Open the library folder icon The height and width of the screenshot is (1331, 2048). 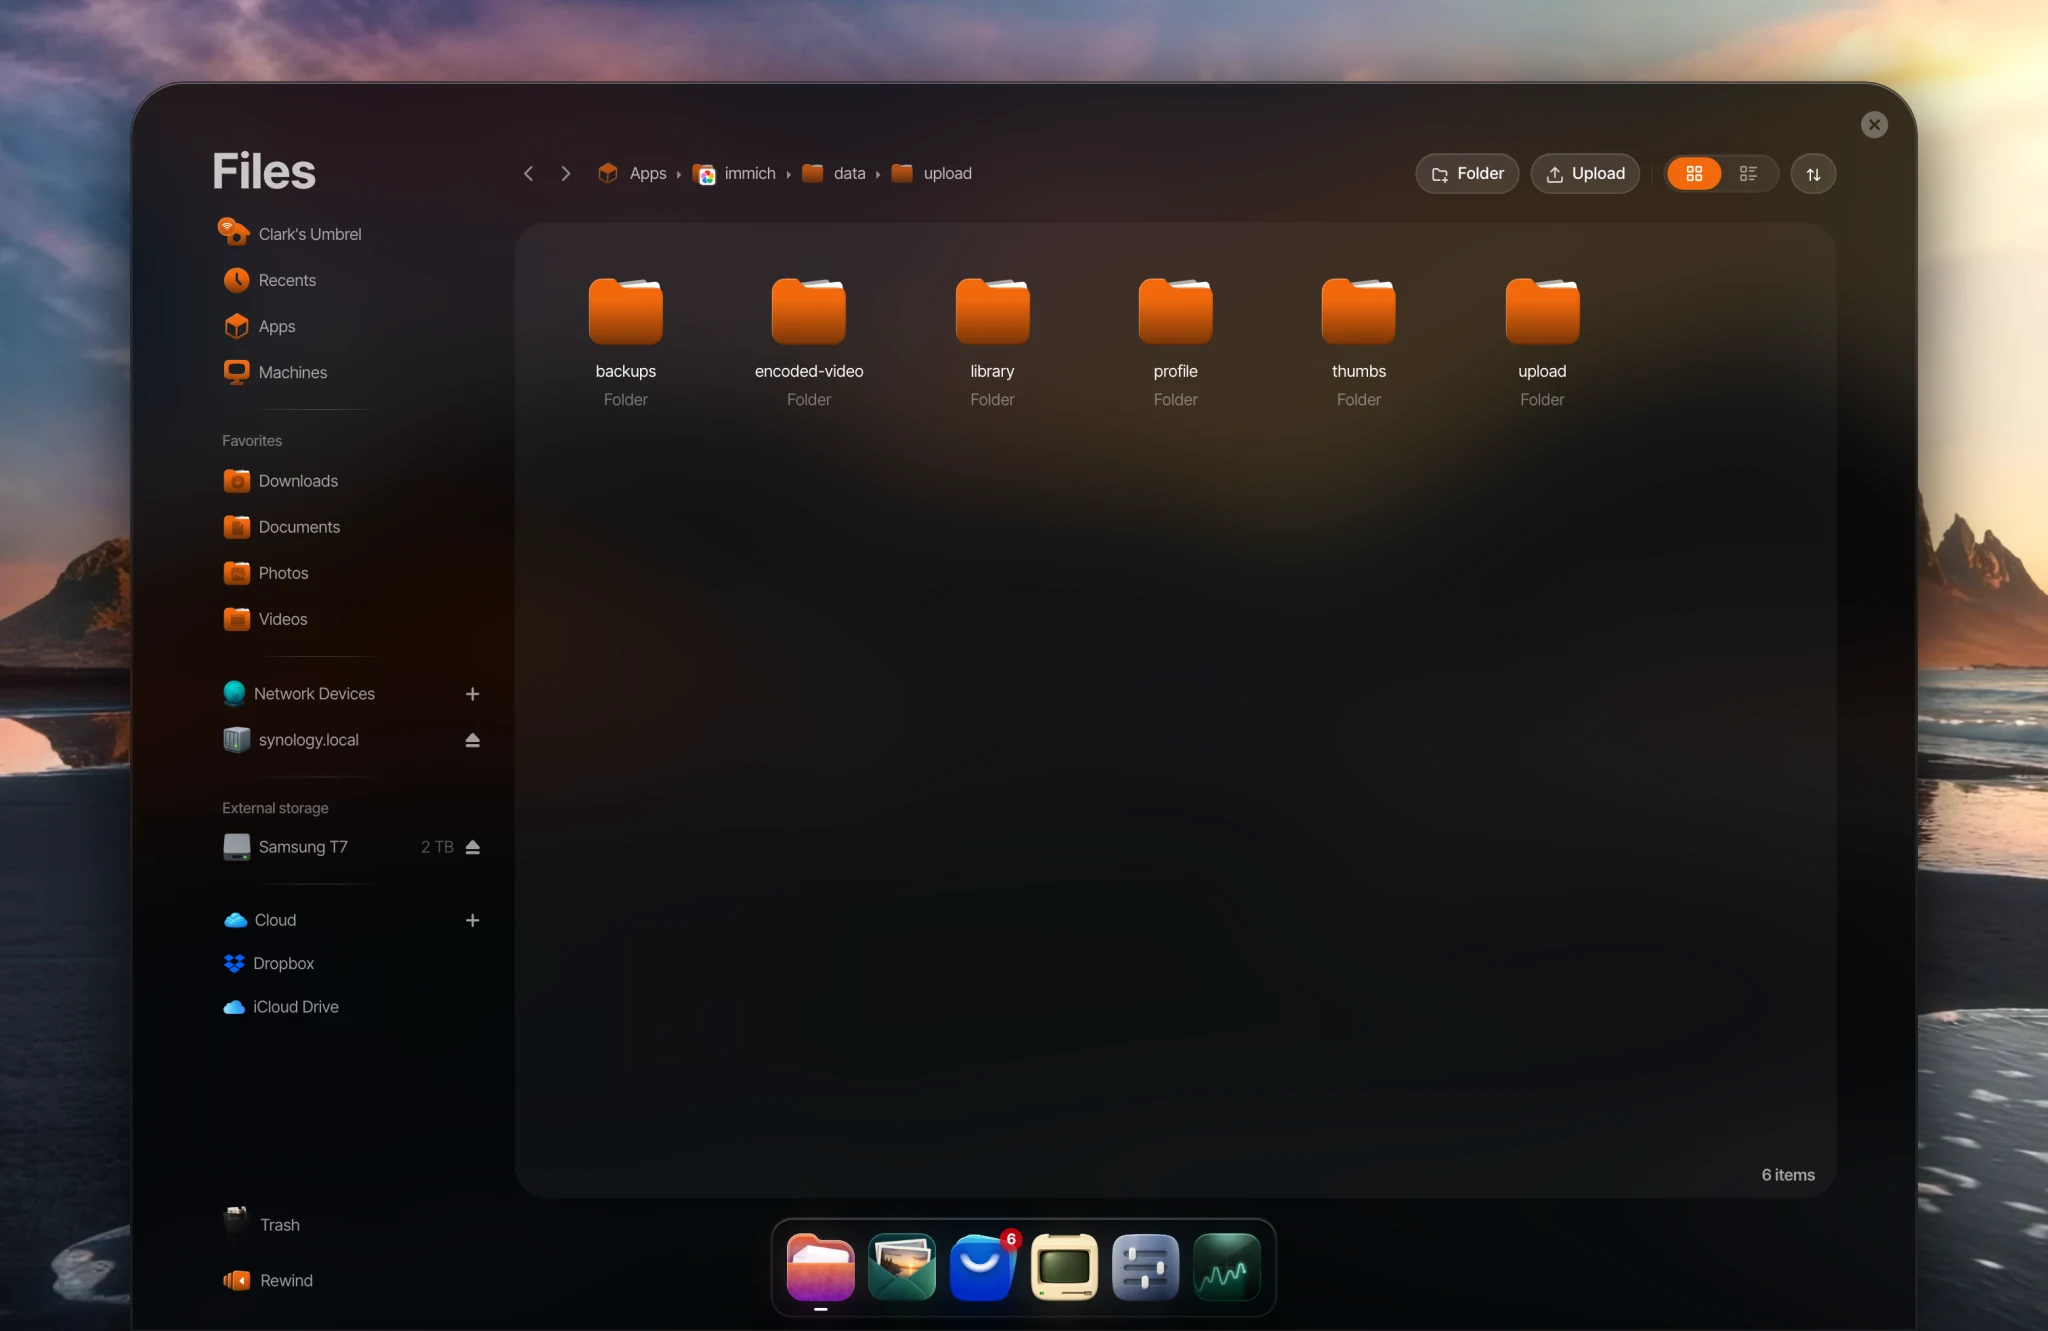click(x=992, y=311)
